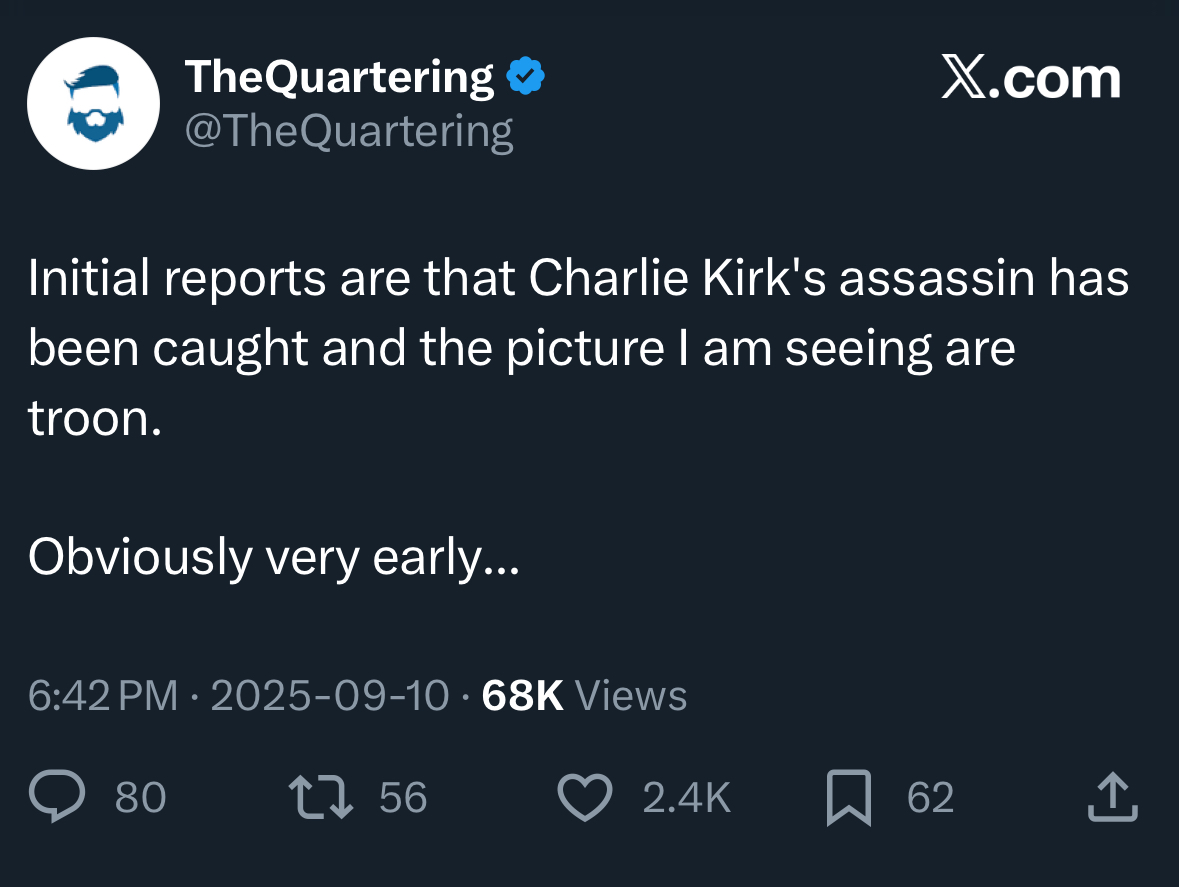This screenshot has height=887, width=1179.
Task: Click the 80 replies count
Action: point(141,798)
